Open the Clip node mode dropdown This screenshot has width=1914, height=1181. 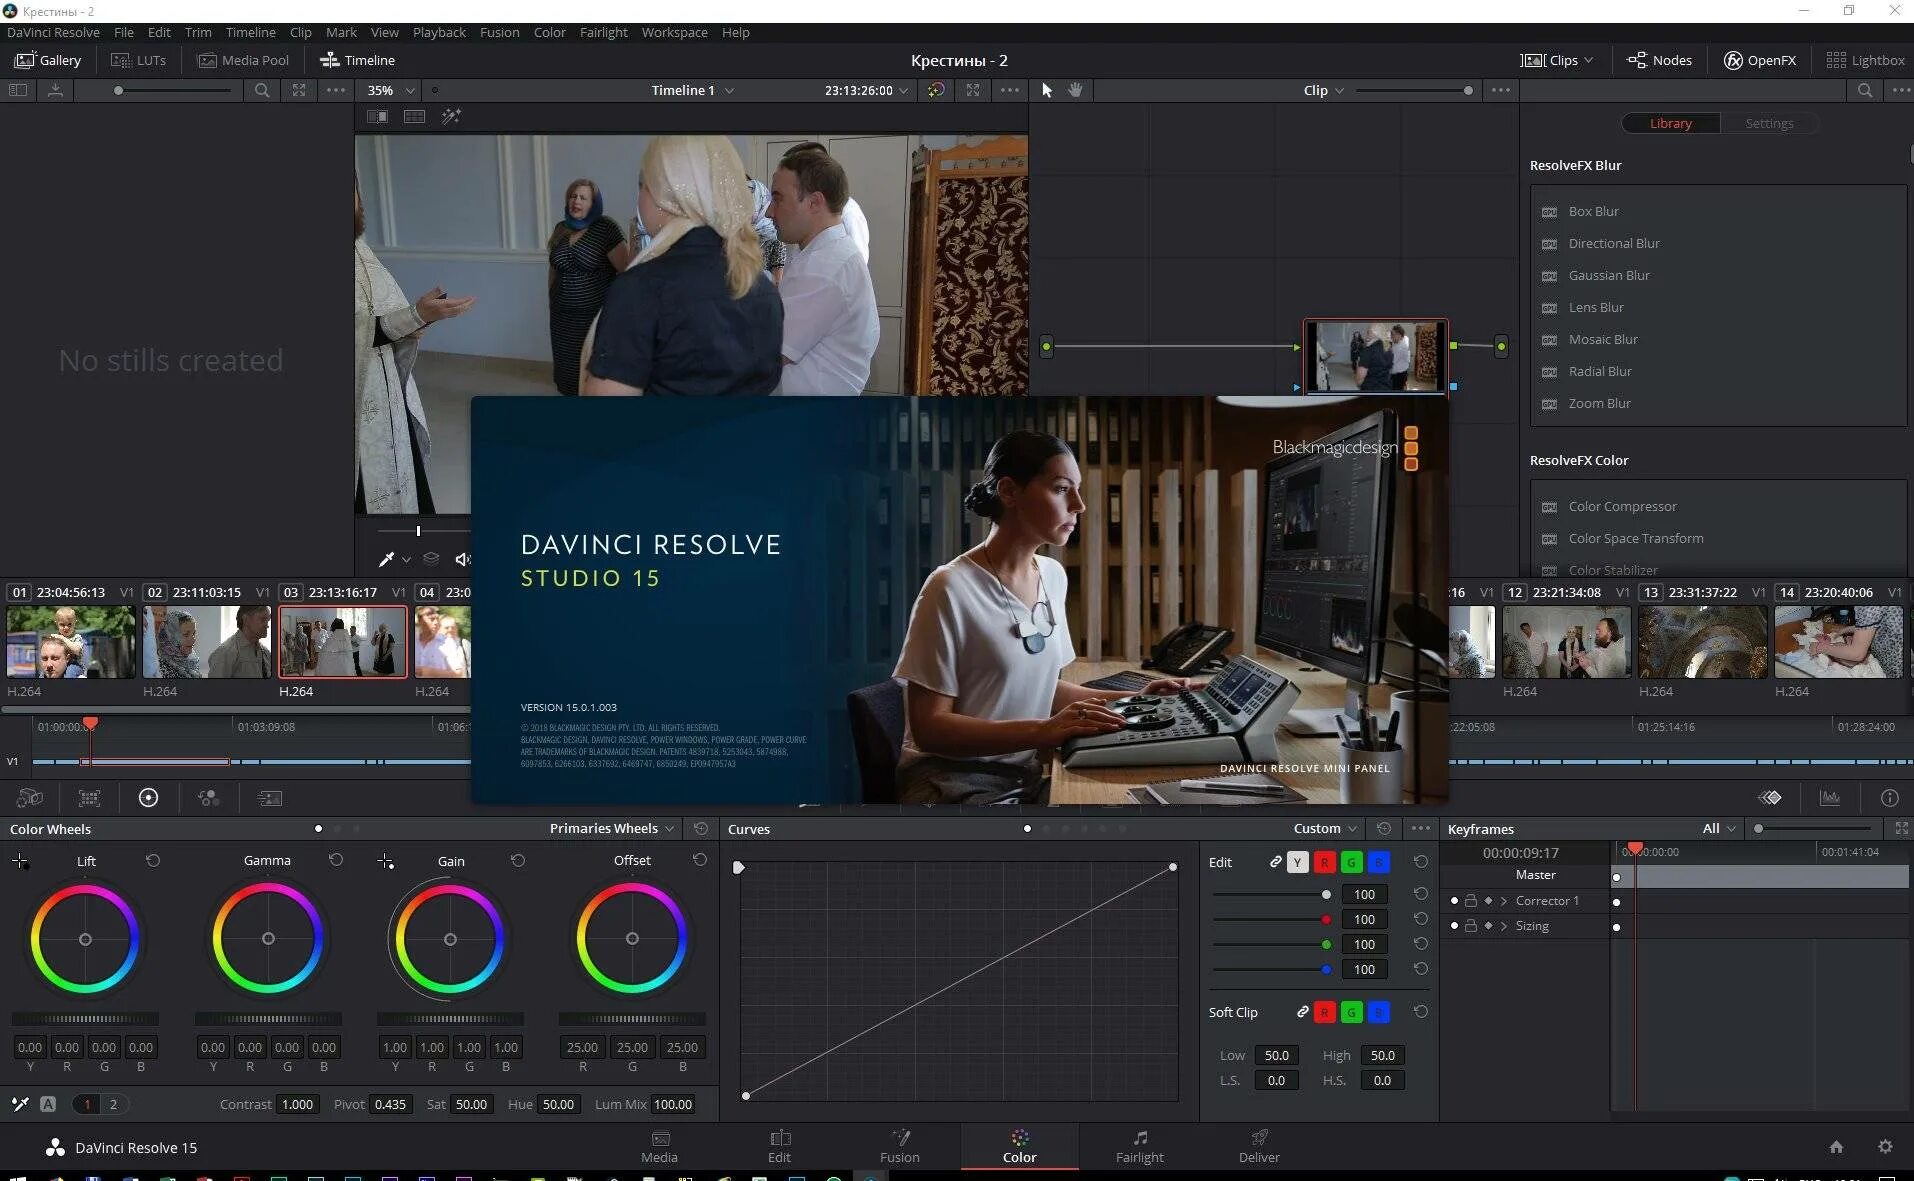click(1324, 90)
